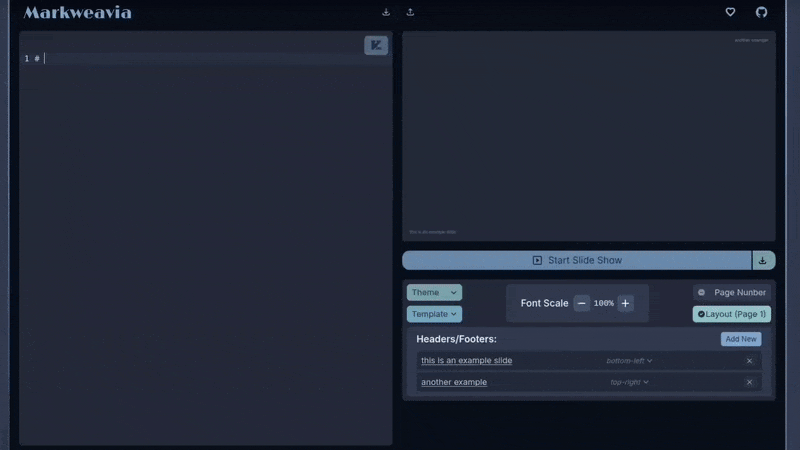Click the Markweavia logo title
The width and height of the screenshot is (800, 450).
coord(78,12)
